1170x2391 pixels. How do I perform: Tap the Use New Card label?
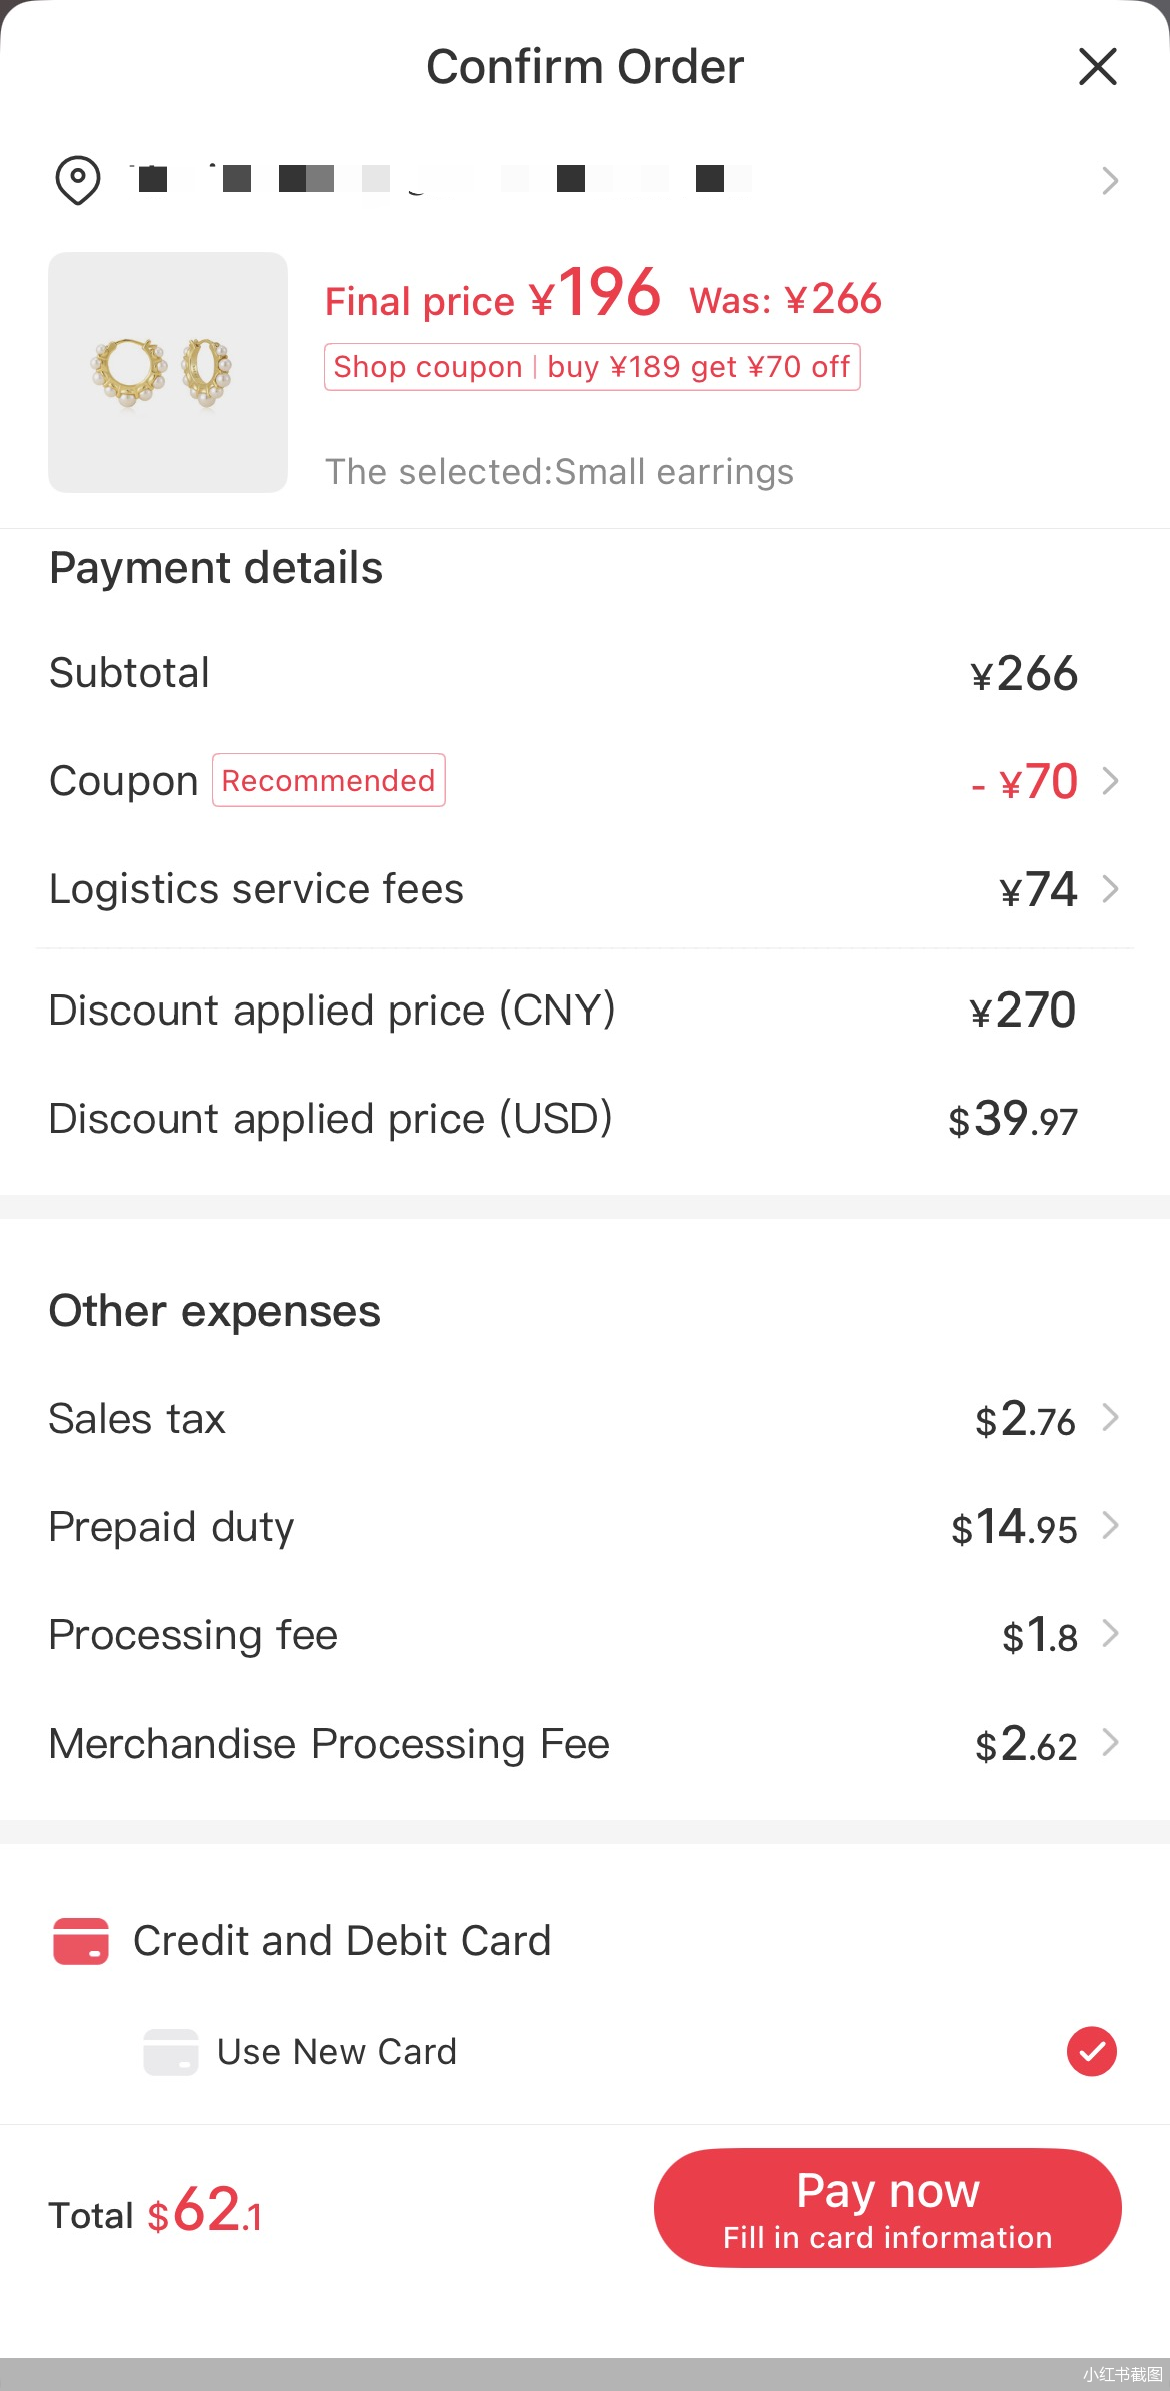[x=336, y=2052]
